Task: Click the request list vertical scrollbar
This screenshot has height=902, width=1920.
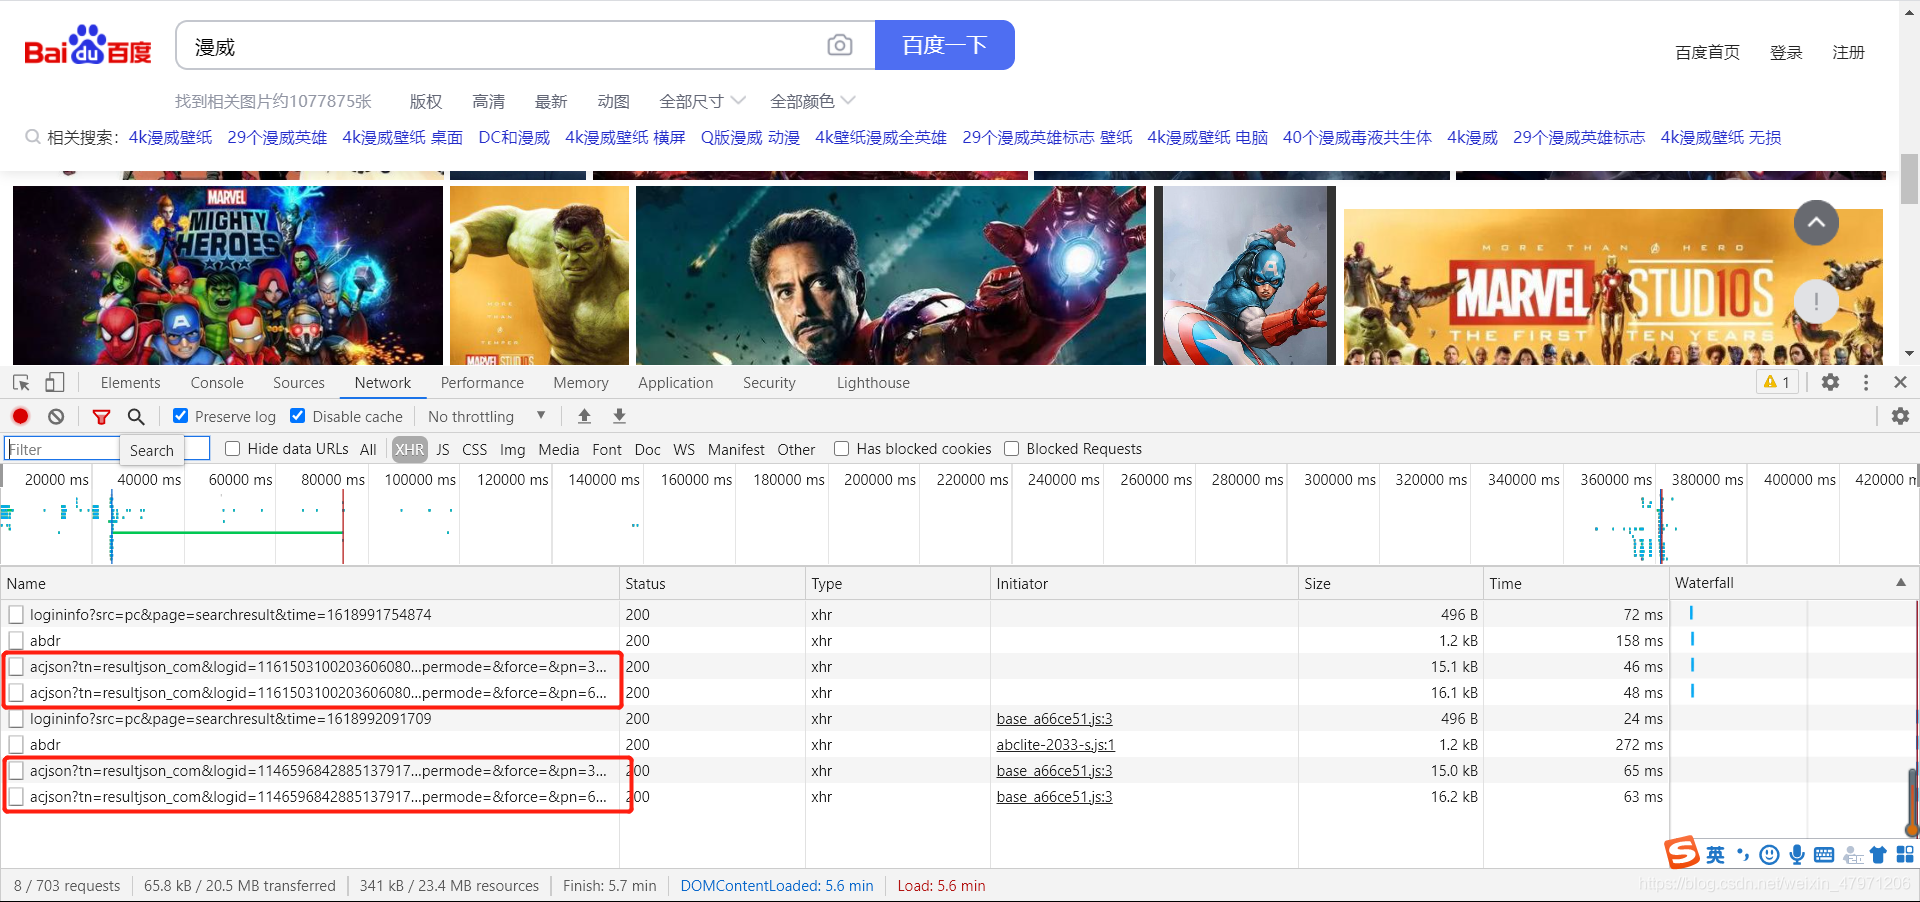Action: pyautogui.click(x=1913, y=800)
